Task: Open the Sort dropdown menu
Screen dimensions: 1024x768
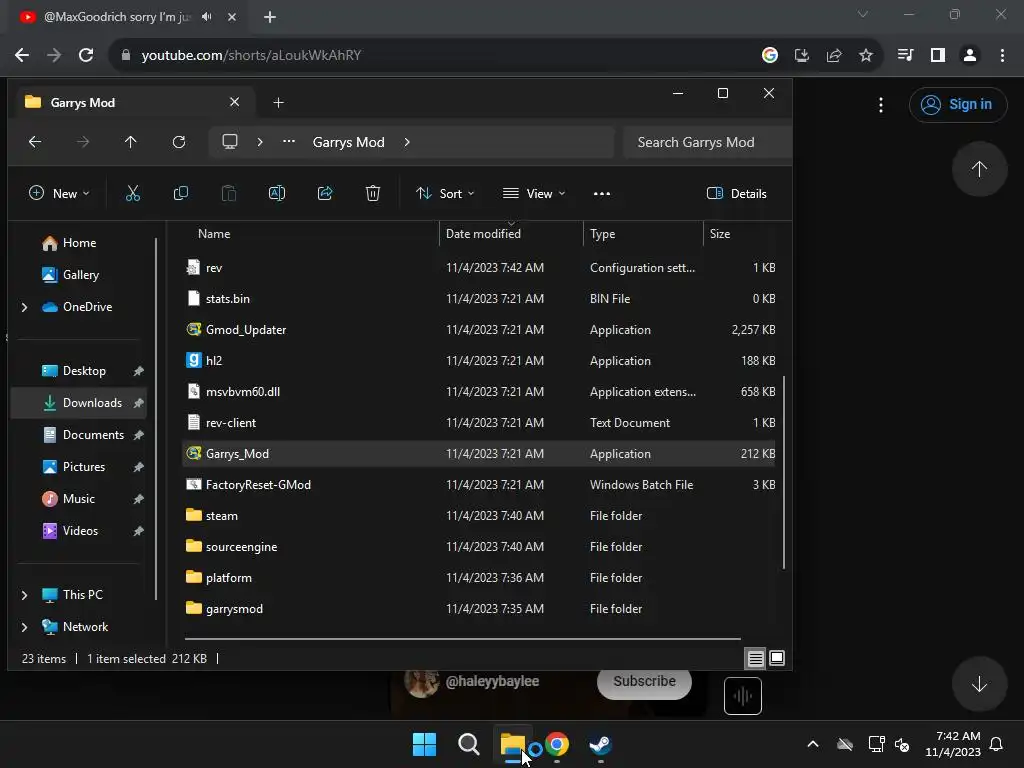Action: (x=445, y=193)
